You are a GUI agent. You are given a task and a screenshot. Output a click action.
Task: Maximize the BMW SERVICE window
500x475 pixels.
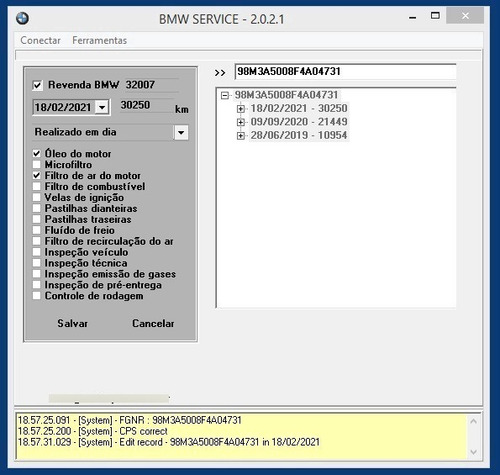[435, 16]
